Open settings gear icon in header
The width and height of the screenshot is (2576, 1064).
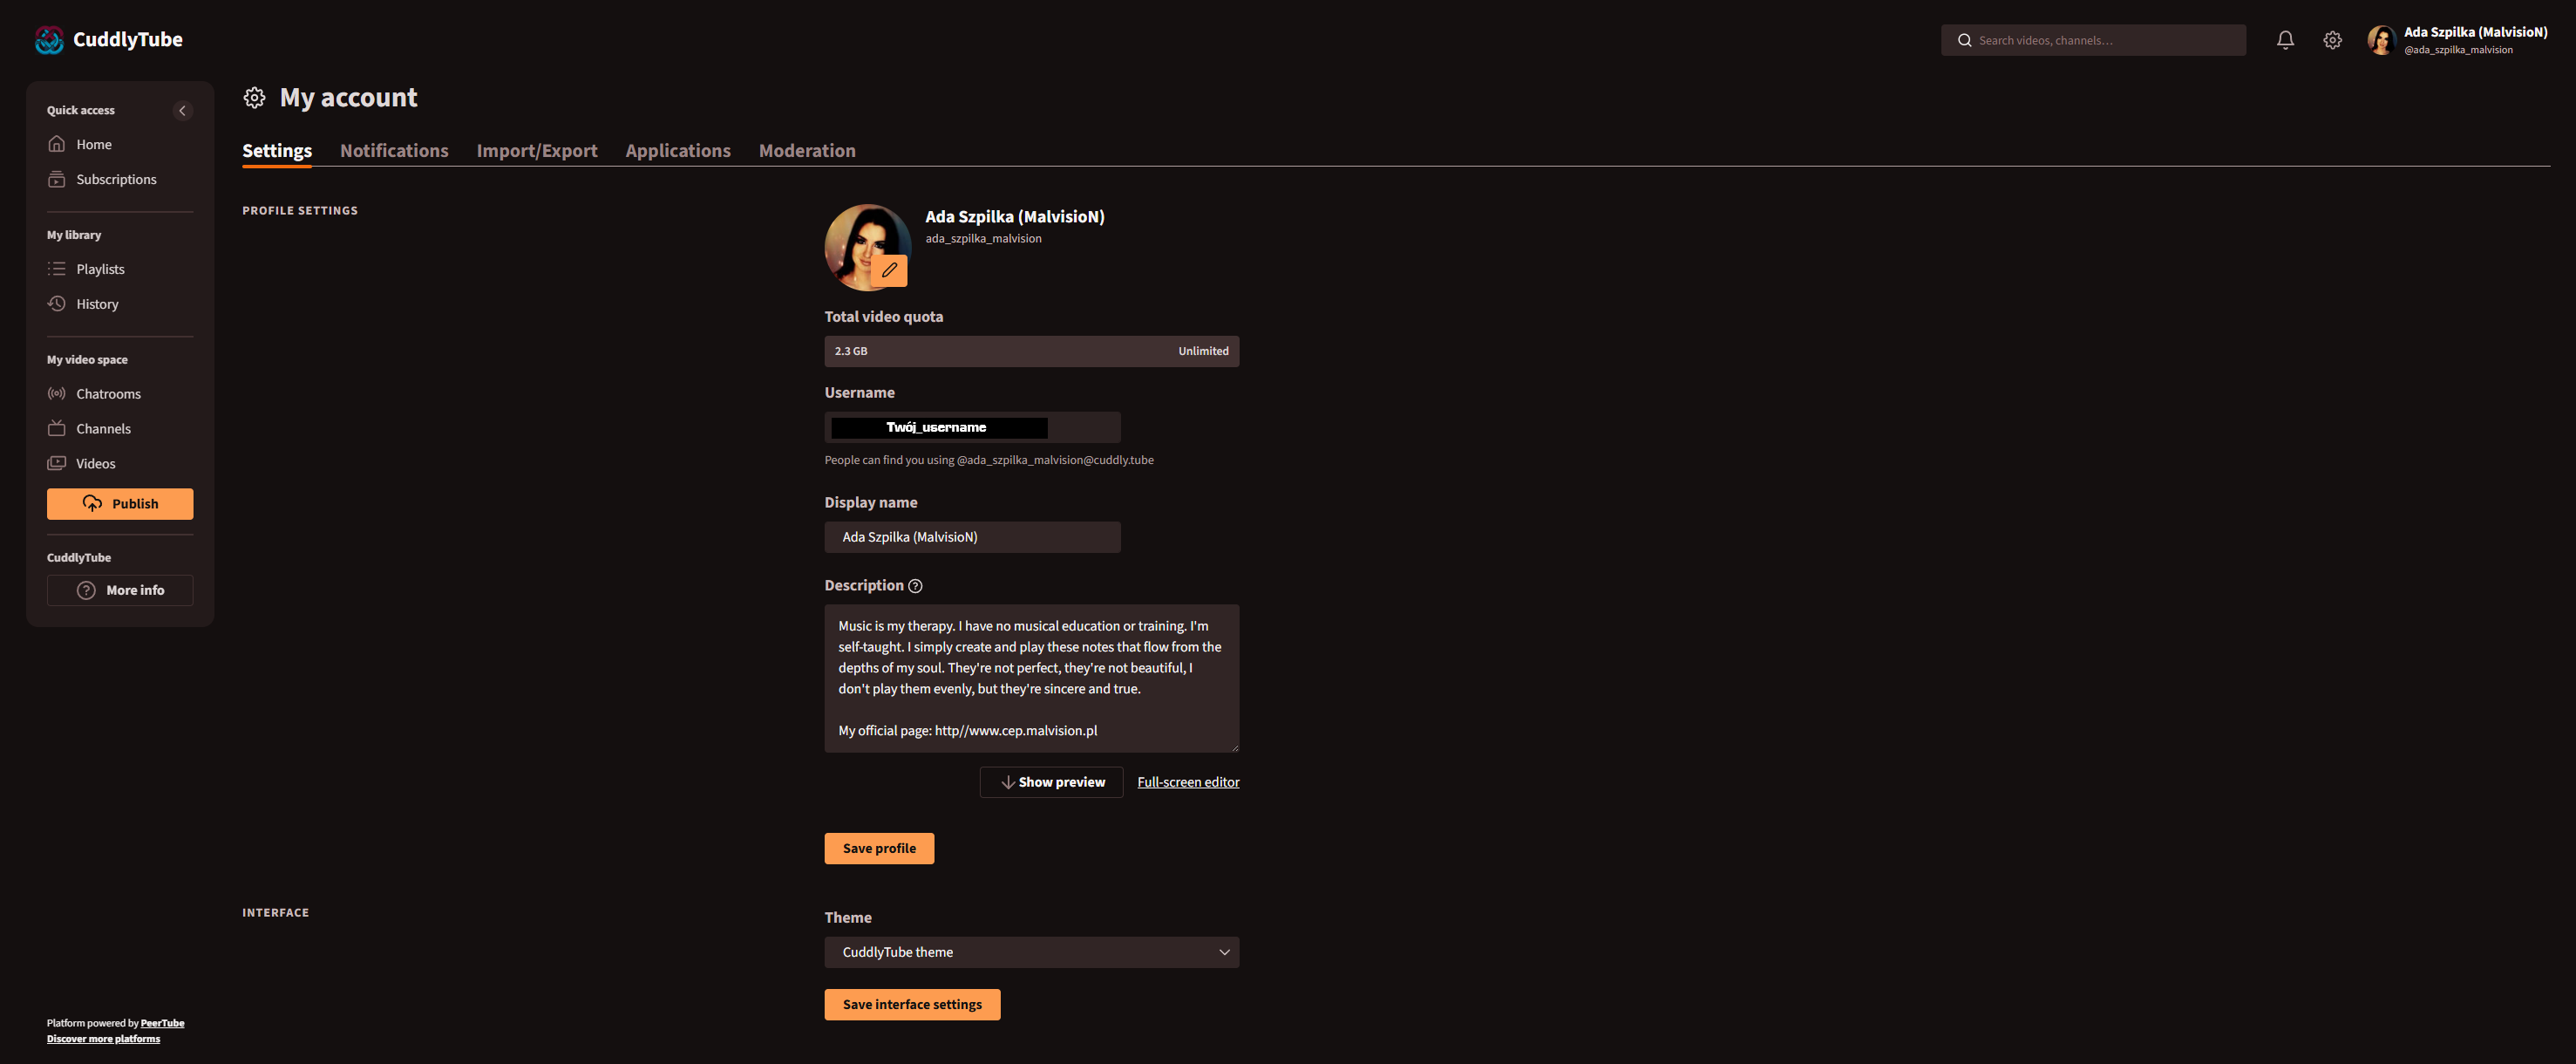coord(2332,40)
